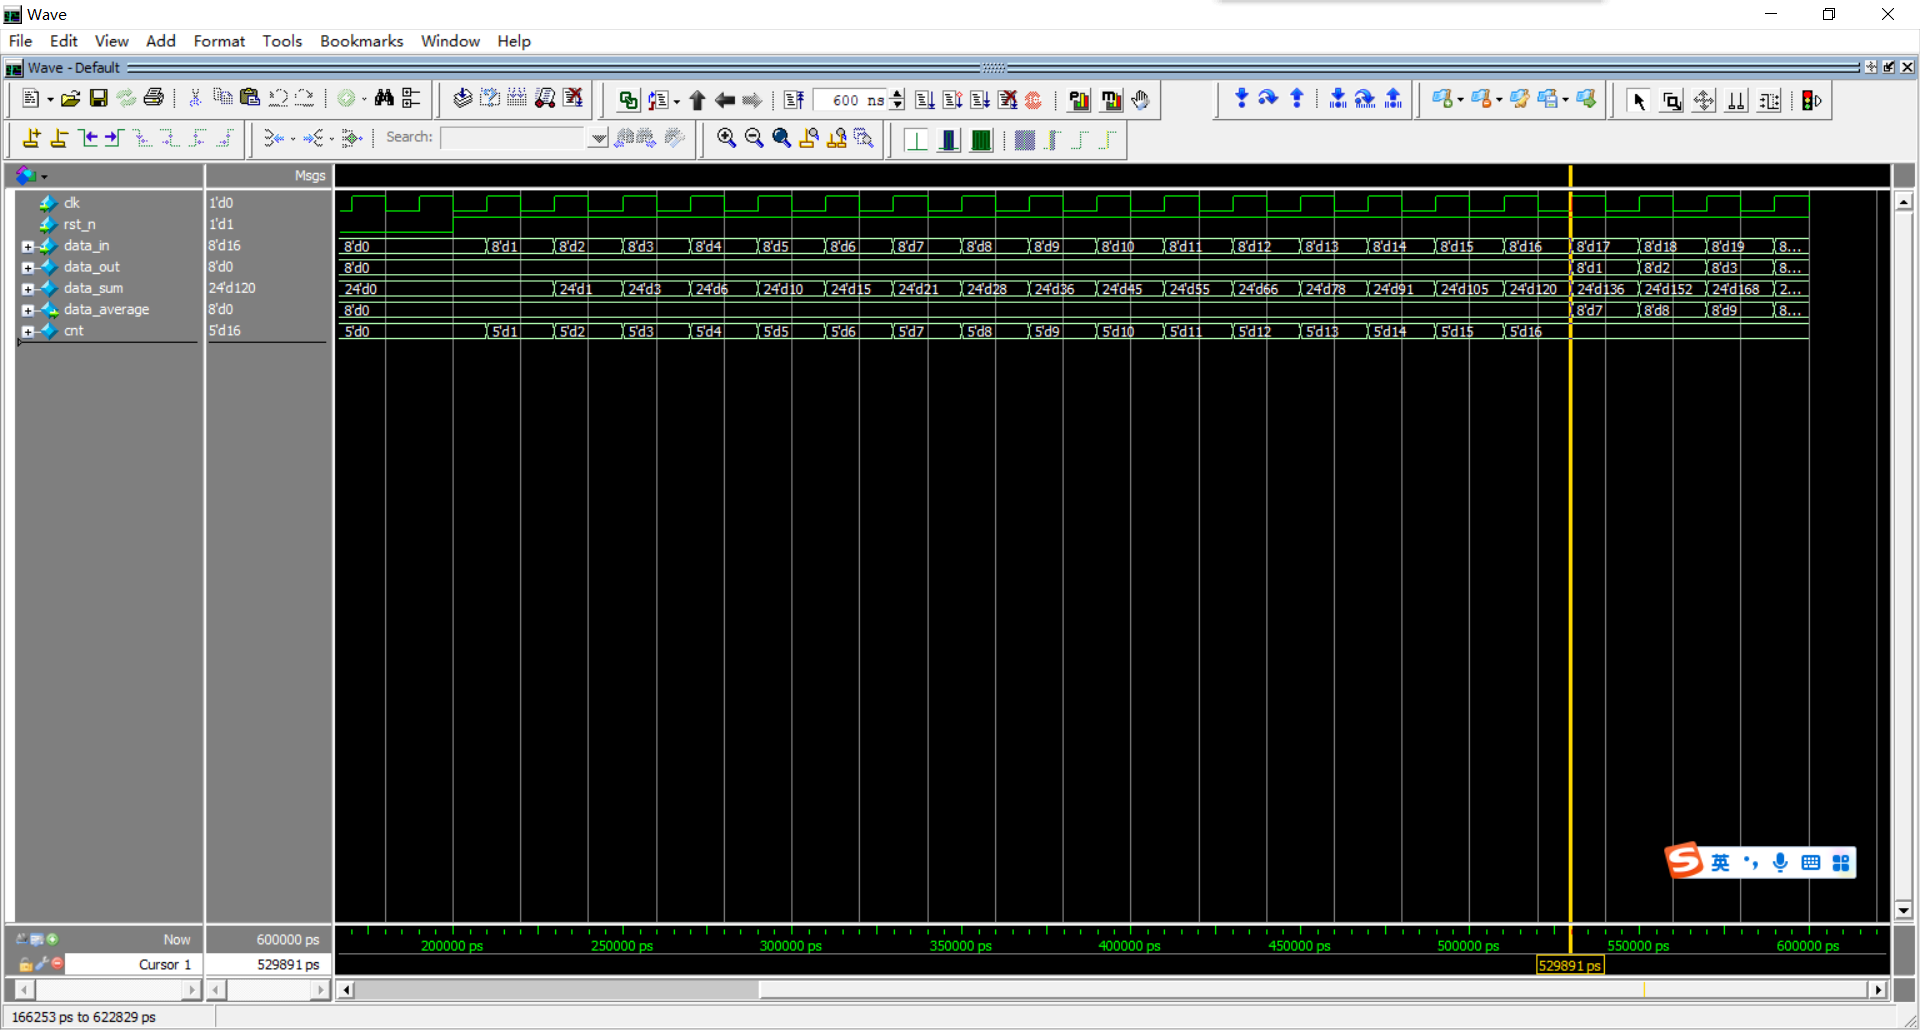This screenshot has width=1920, height=1030.
Task: Expand the data_in signal bus
Action: 28,246
